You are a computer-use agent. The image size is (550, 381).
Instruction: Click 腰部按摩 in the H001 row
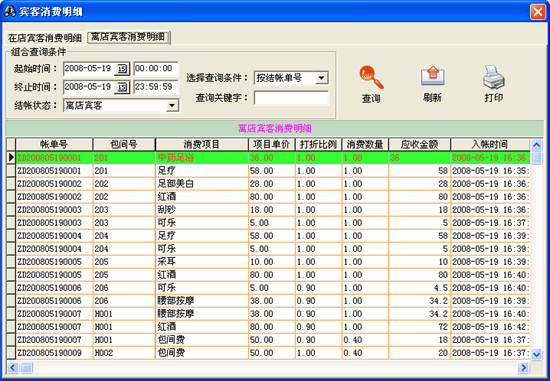pyautogui.click(x=202, y=313)
